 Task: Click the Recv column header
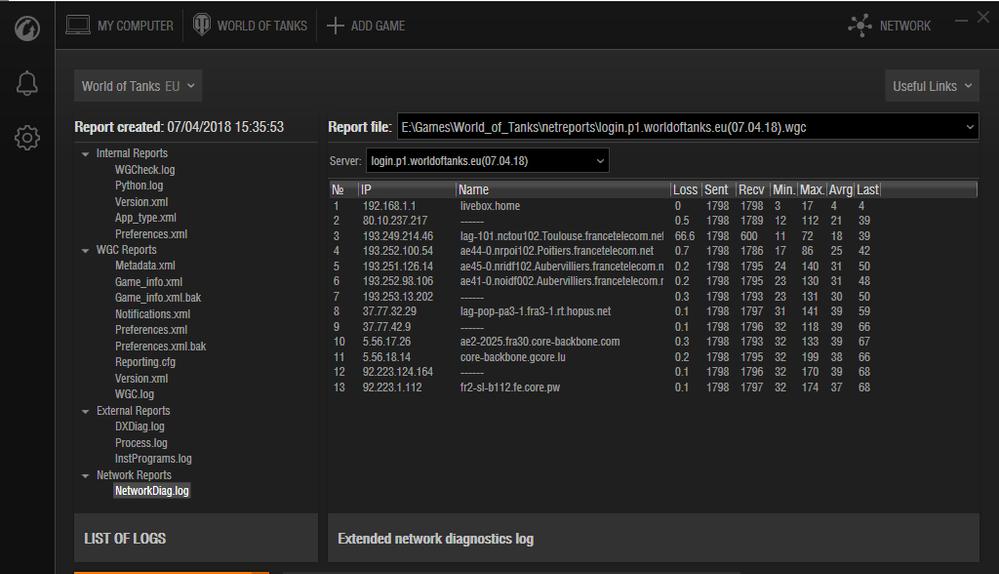pos(752,189)
